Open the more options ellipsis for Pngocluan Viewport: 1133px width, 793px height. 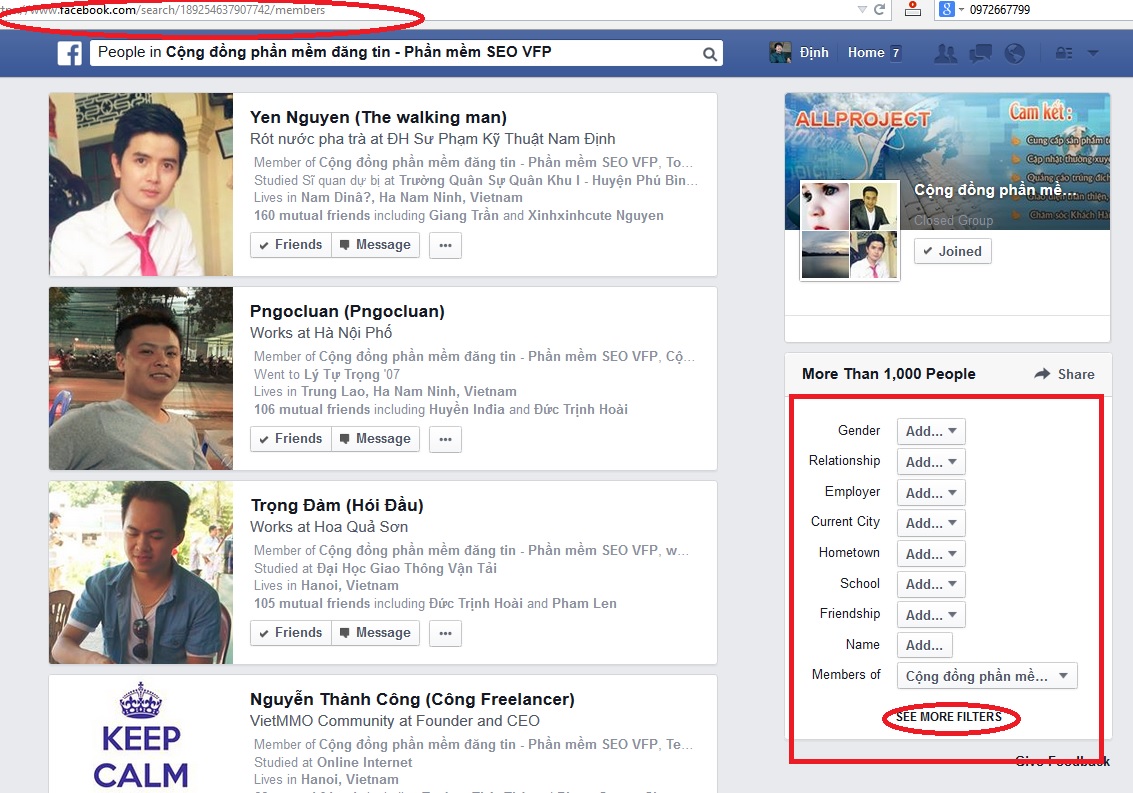click(445, 439)
